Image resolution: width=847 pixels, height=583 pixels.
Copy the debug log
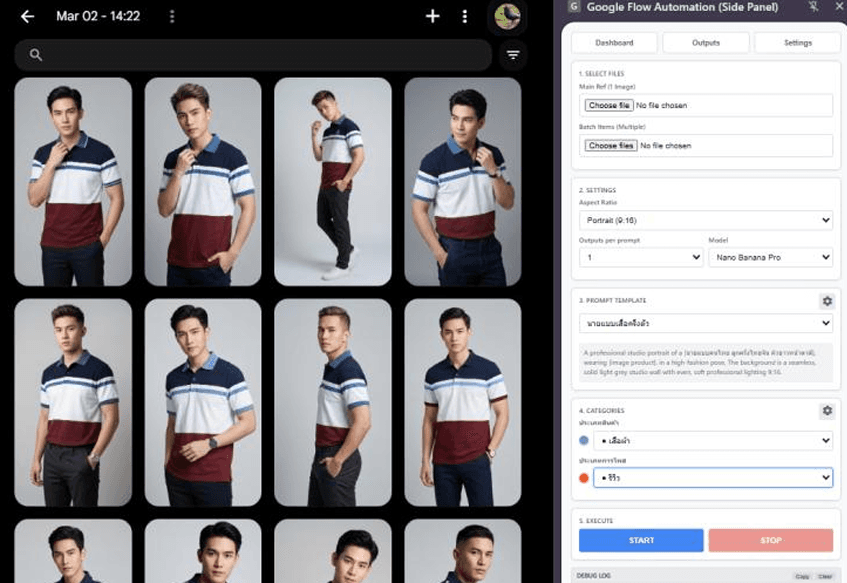802,577
